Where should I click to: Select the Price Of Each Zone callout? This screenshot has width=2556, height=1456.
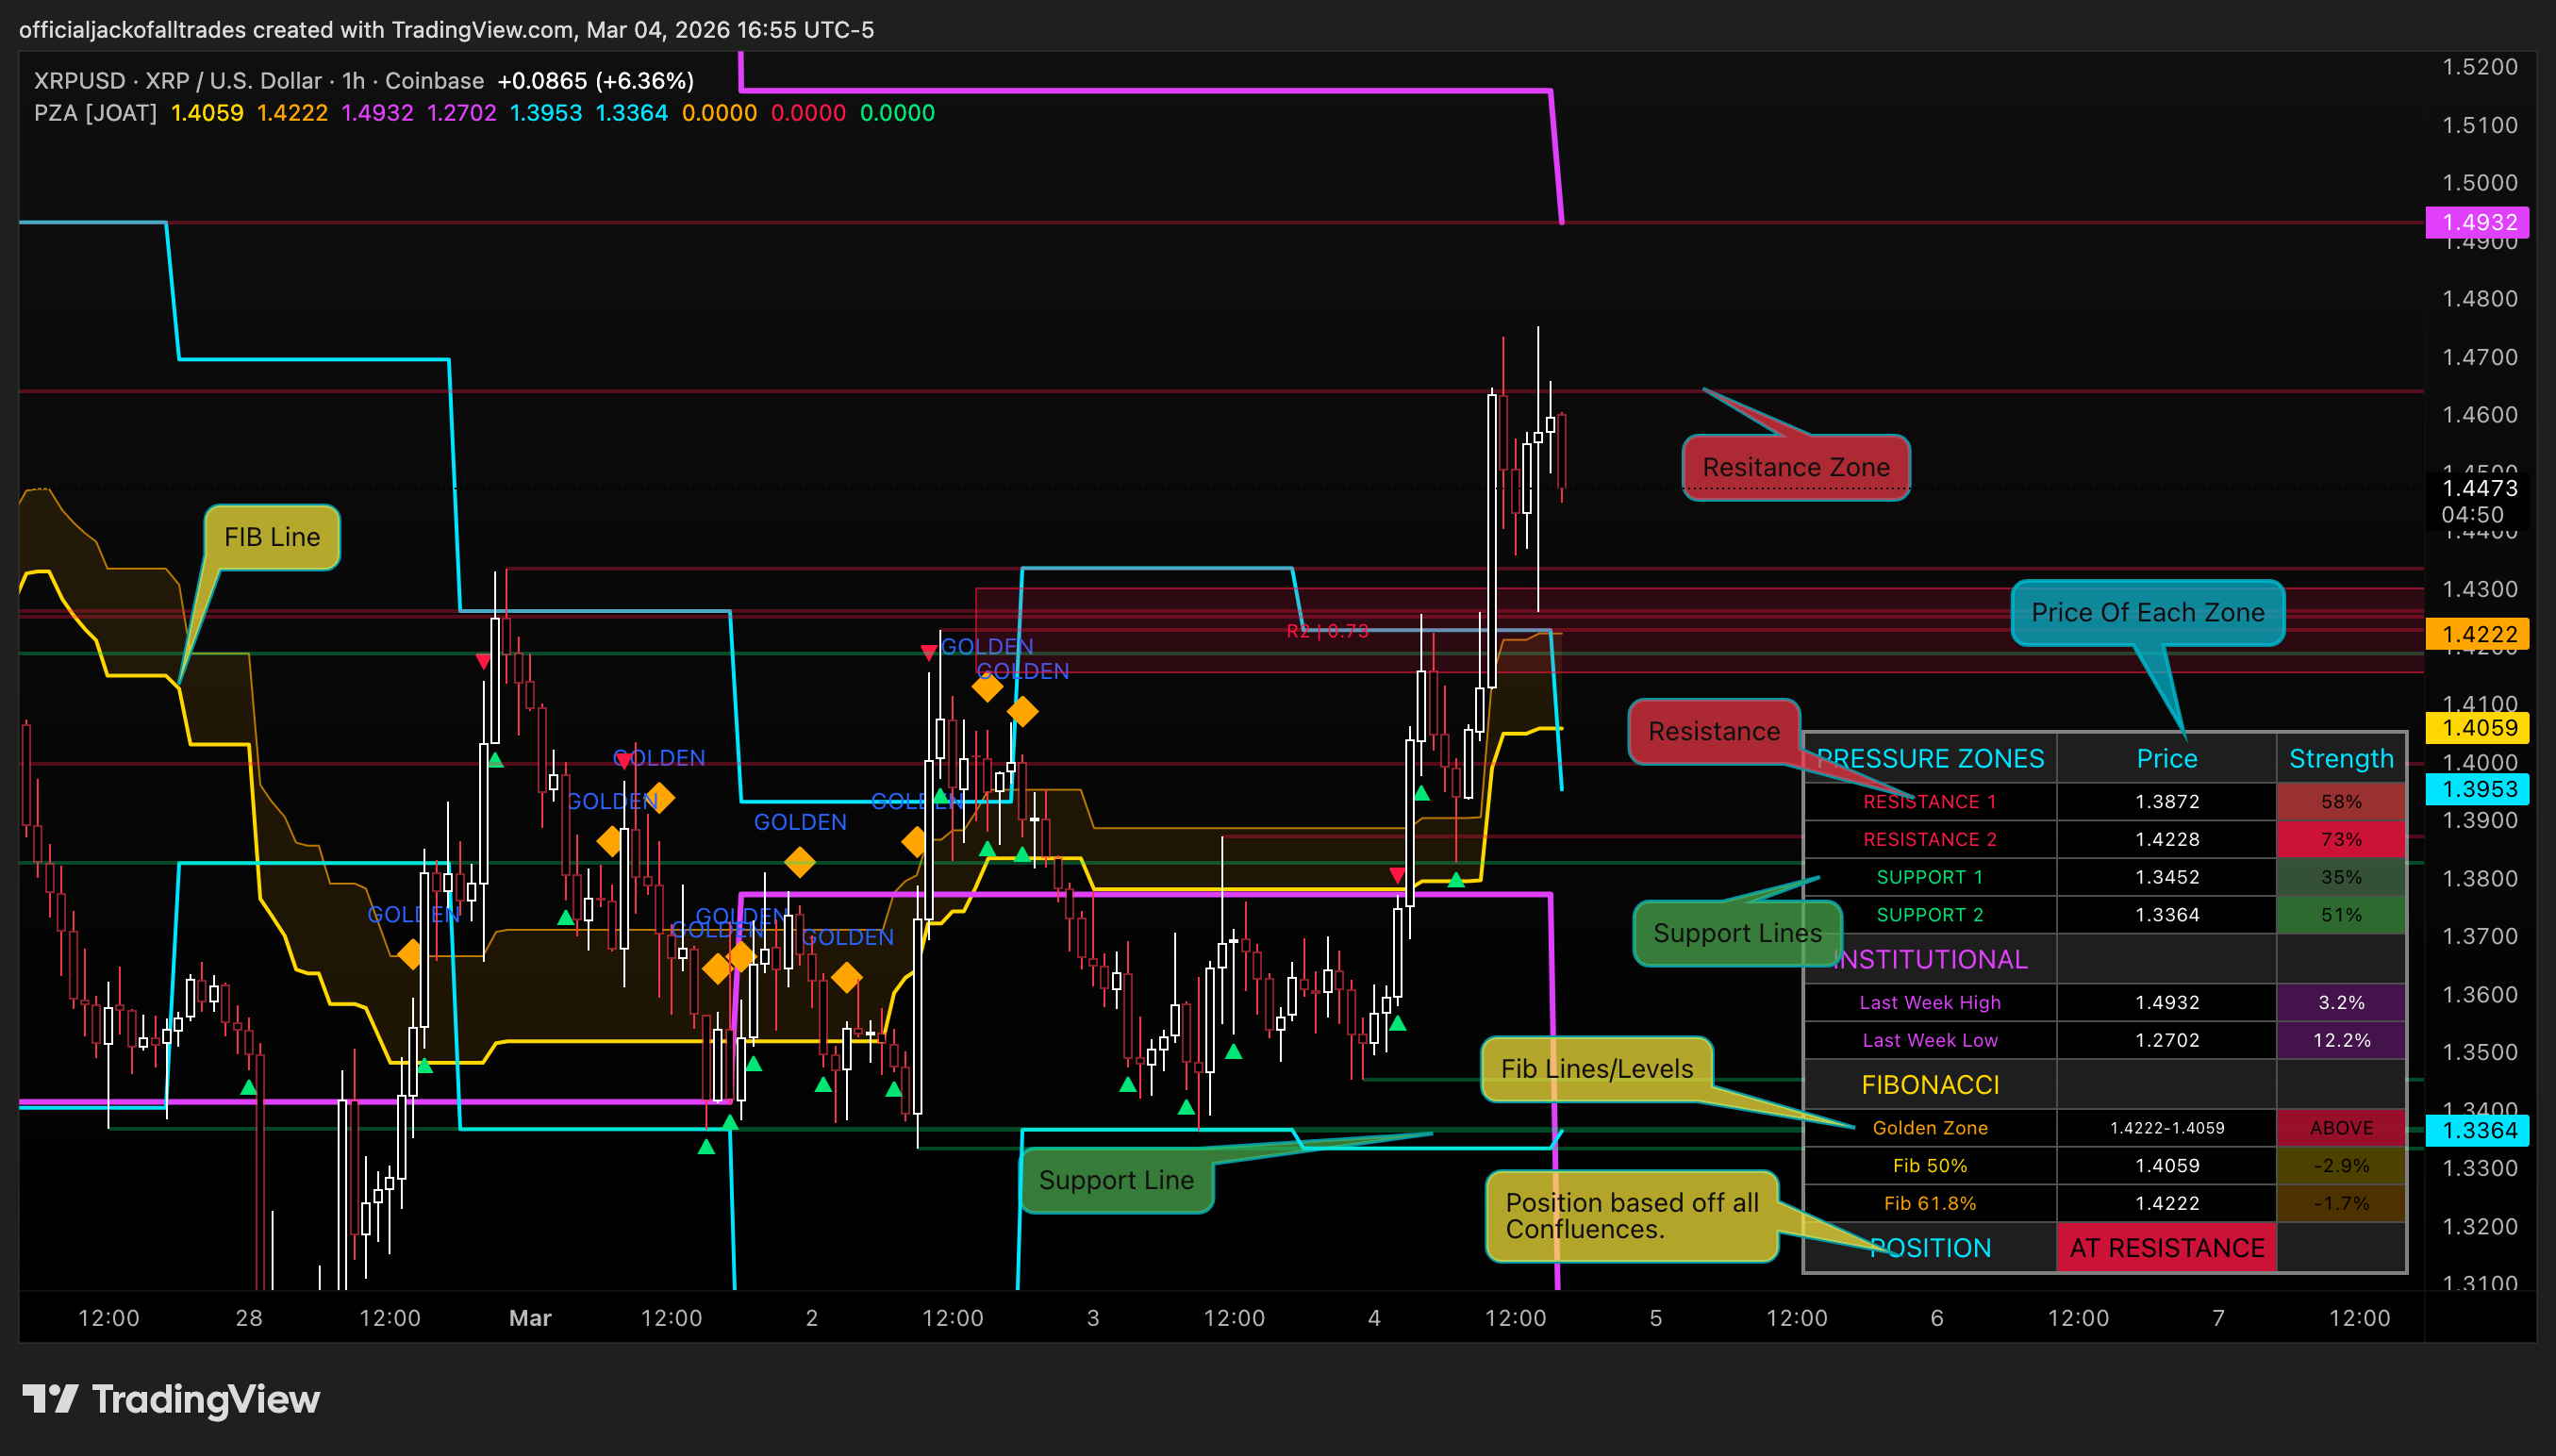[x=2148, y=612]
